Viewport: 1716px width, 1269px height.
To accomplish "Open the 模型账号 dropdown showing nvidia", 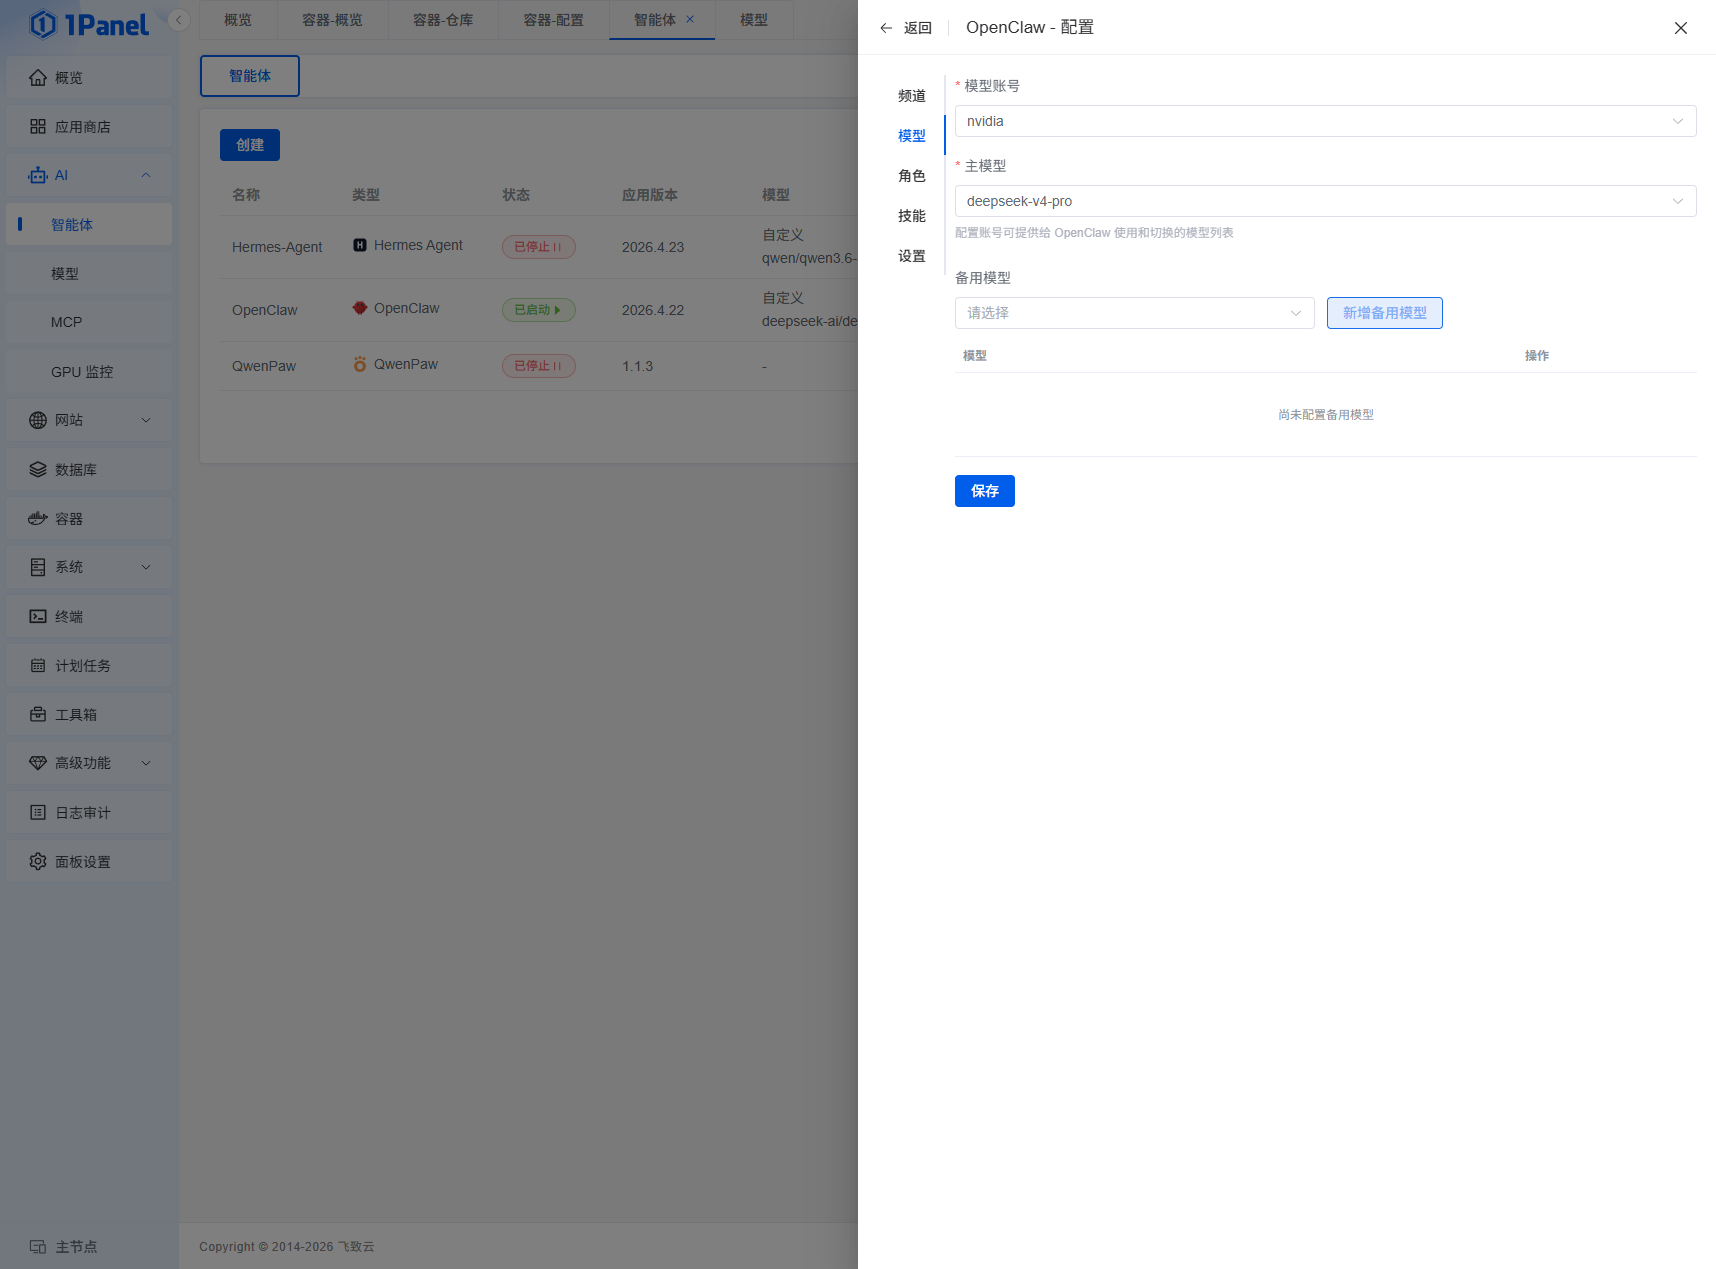I will pos(1324,121).
